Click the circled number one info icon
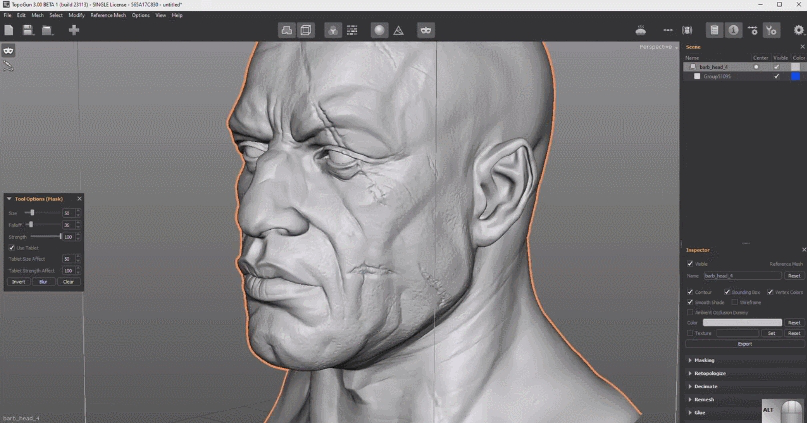Viewport: 807px width, 423px height. tap(733, 30)
